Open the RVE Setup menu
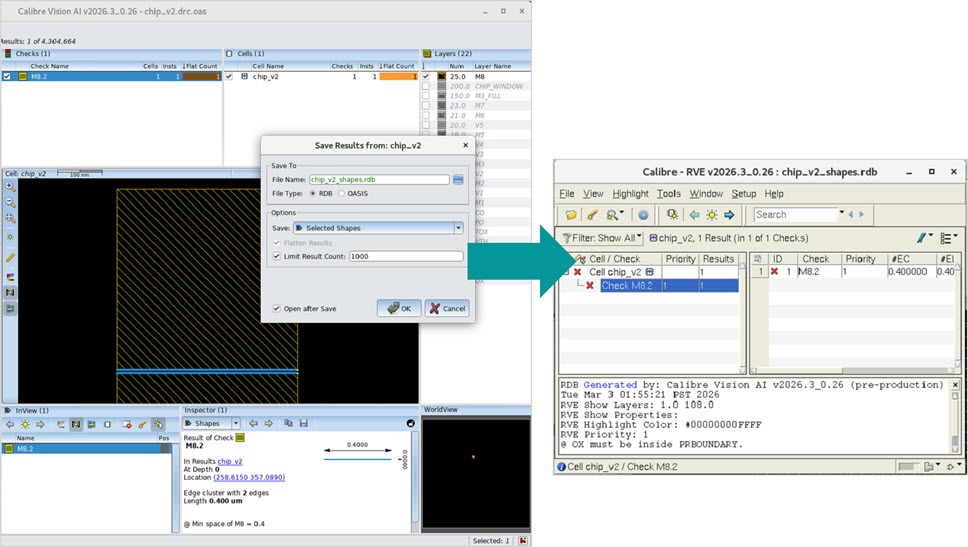 point(744,194)
